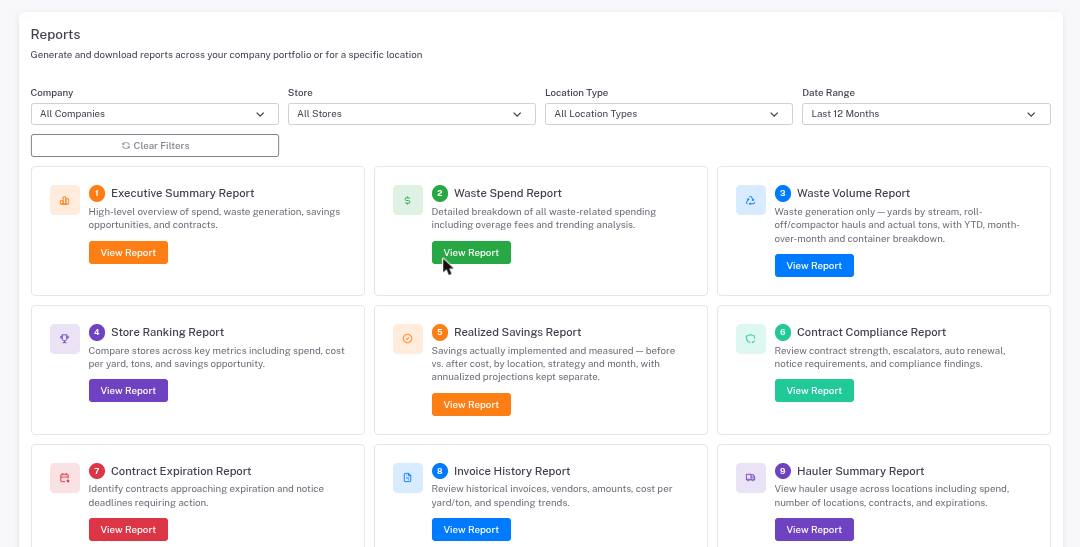Click the Invoice History document icon
Image resolution: width=1080 pixels, height=547 pixels.
pos(408,478)
